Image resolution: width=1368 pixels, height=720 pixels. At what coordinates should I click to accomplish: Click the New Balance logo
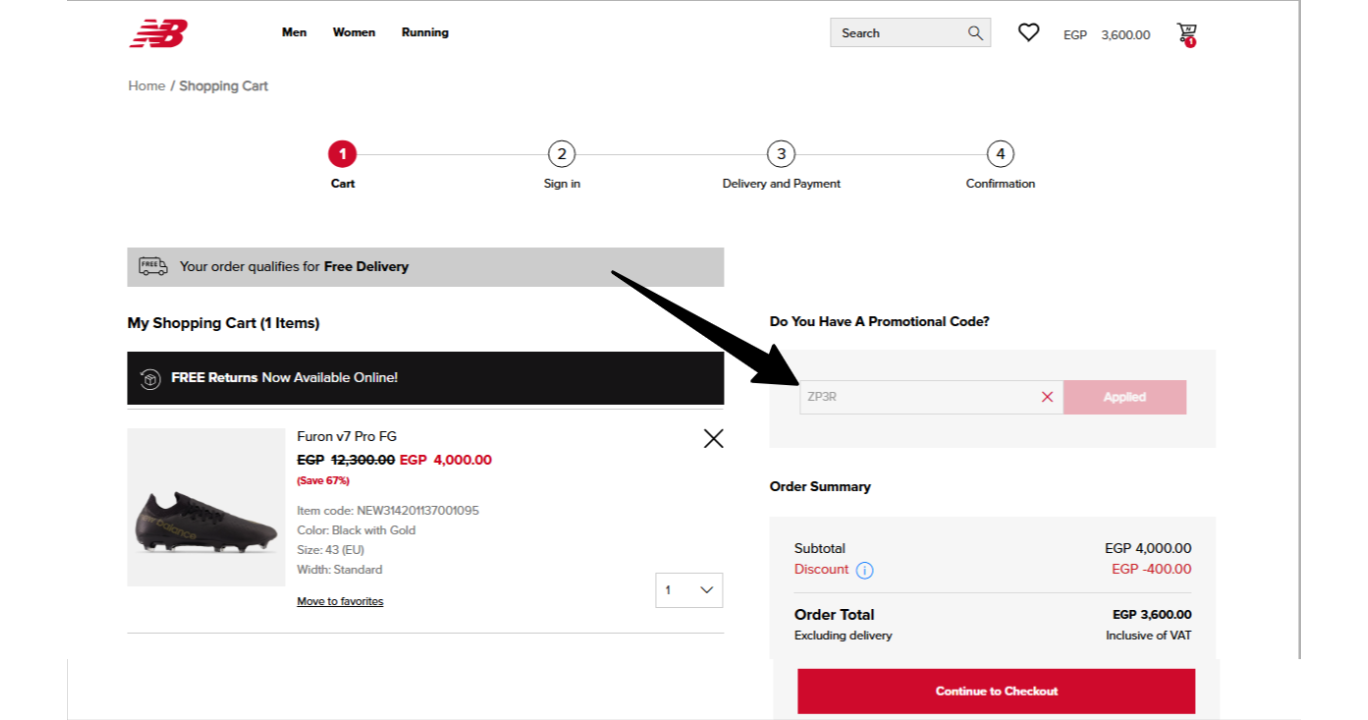[158, 33]
